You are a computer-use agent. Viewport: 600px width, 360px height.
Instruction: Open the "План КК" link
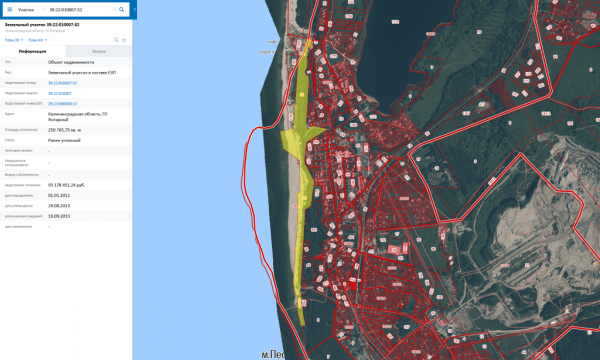[38, 40]
